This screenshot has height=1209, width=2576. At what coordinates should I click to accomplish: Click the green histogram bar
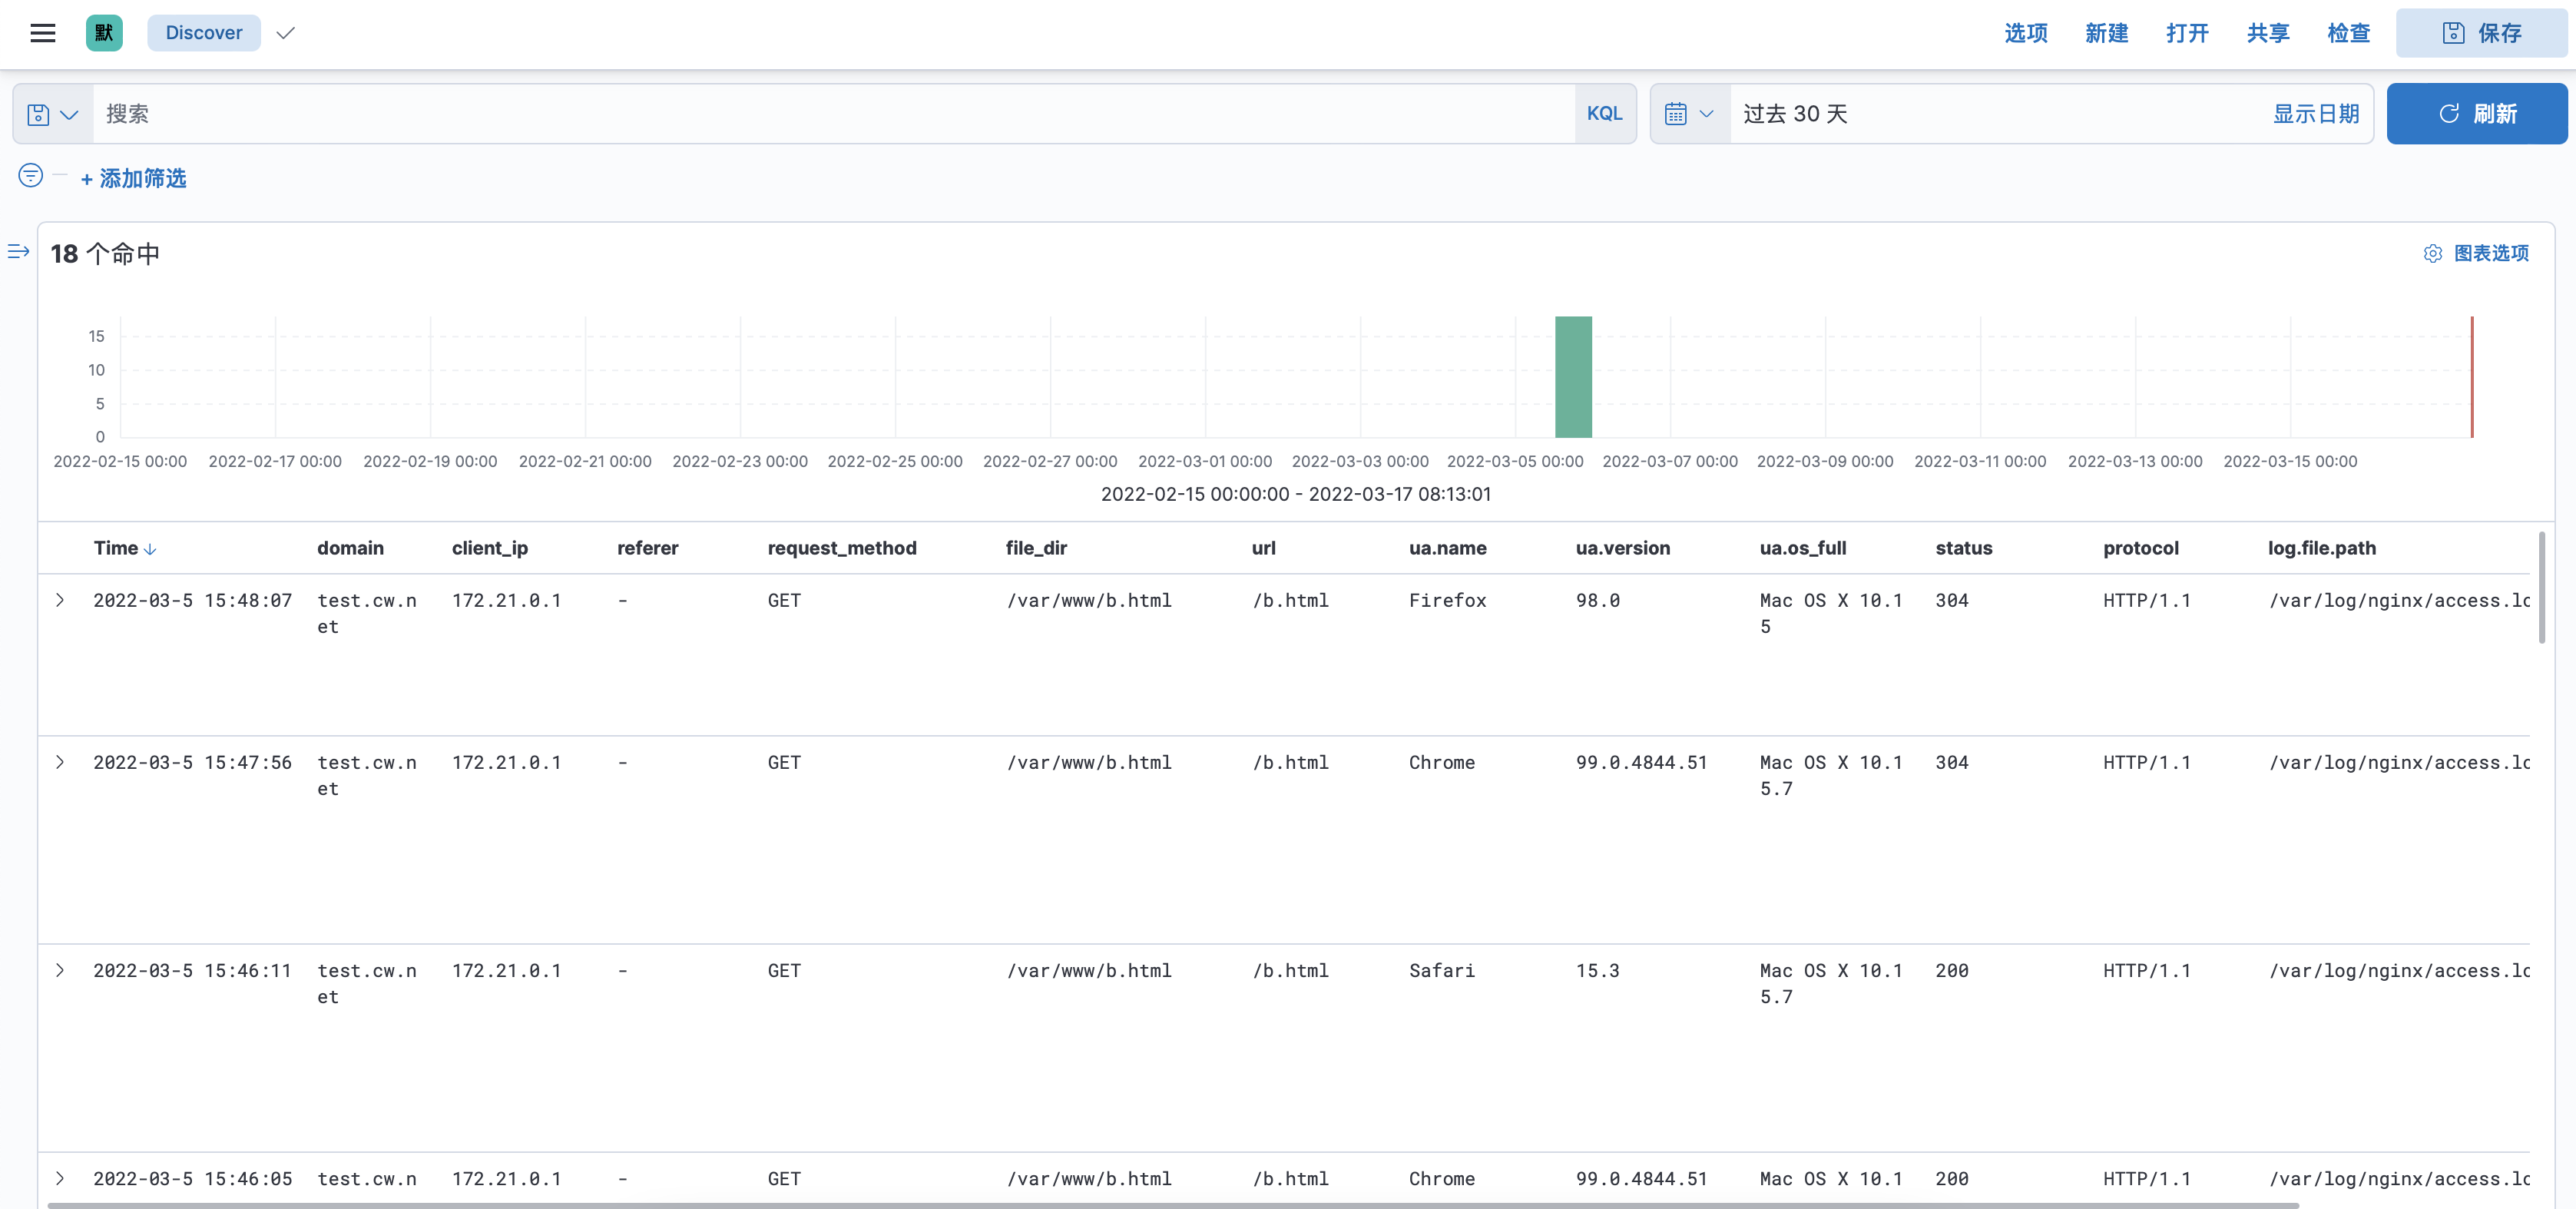point(1573,377)
